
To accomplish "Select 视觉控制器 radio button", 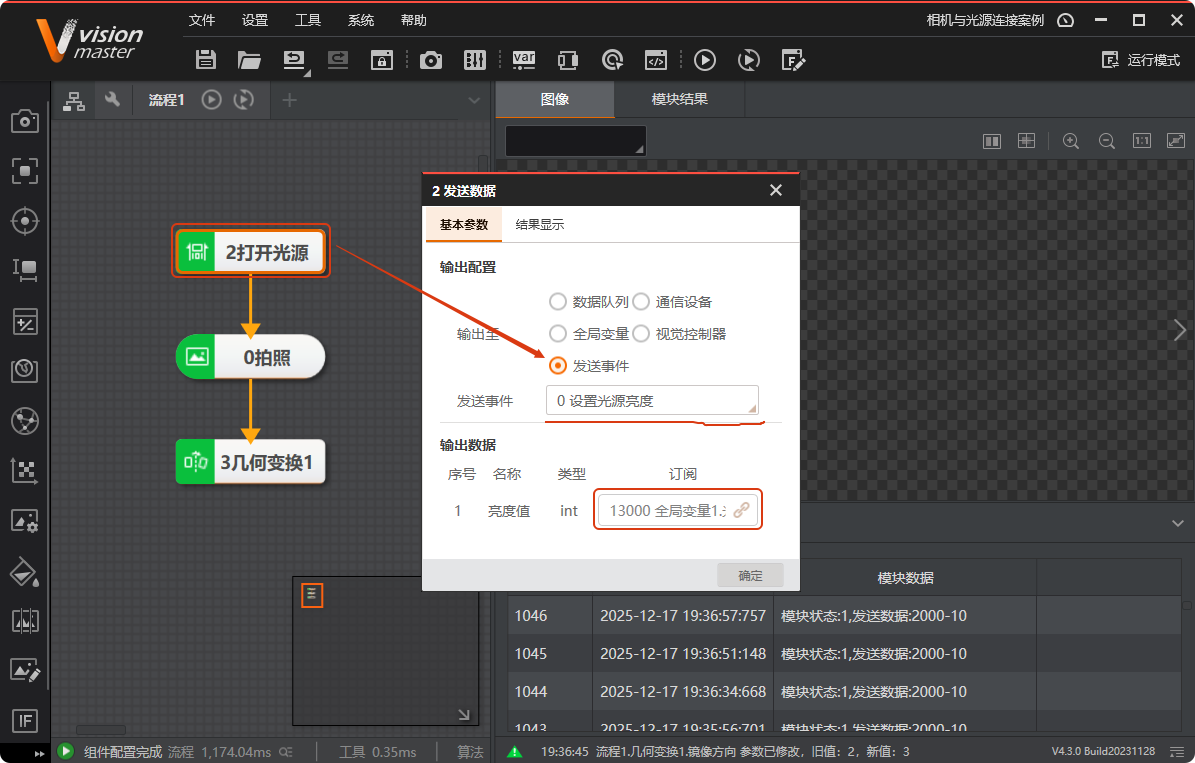I will 641,334.
